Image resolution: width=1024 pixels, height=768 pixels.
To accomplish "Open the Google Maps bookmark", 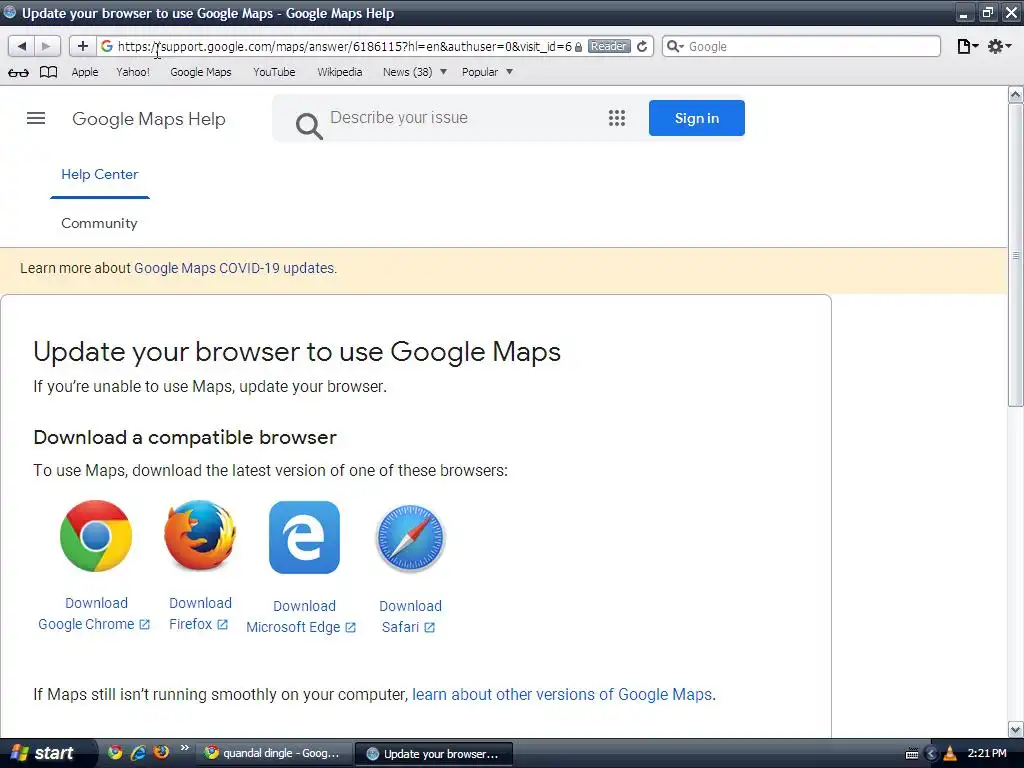I will point(200,72).
